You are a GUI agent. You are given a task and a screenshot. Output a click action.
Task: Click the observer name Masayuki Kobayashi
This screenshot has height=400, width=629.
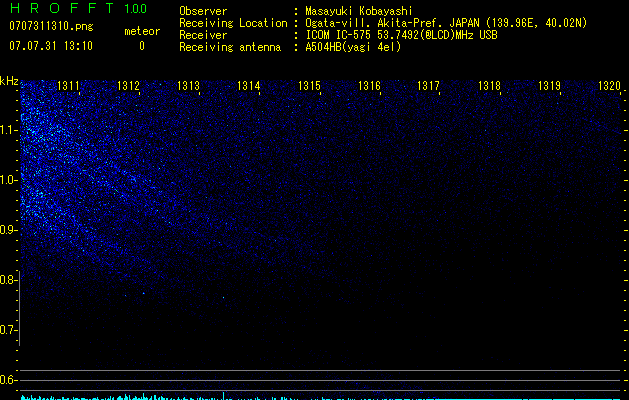359,11
